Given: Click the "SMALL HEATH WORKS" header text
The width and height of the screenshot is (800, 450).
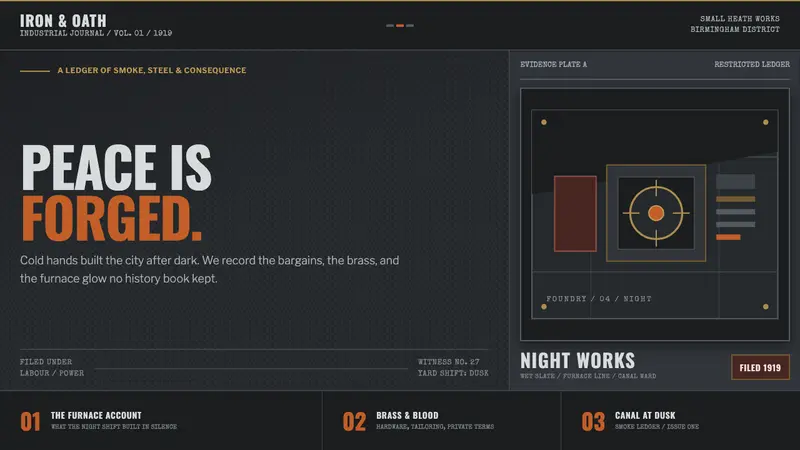Looking at the screenshot, I should tap(740, 19).
